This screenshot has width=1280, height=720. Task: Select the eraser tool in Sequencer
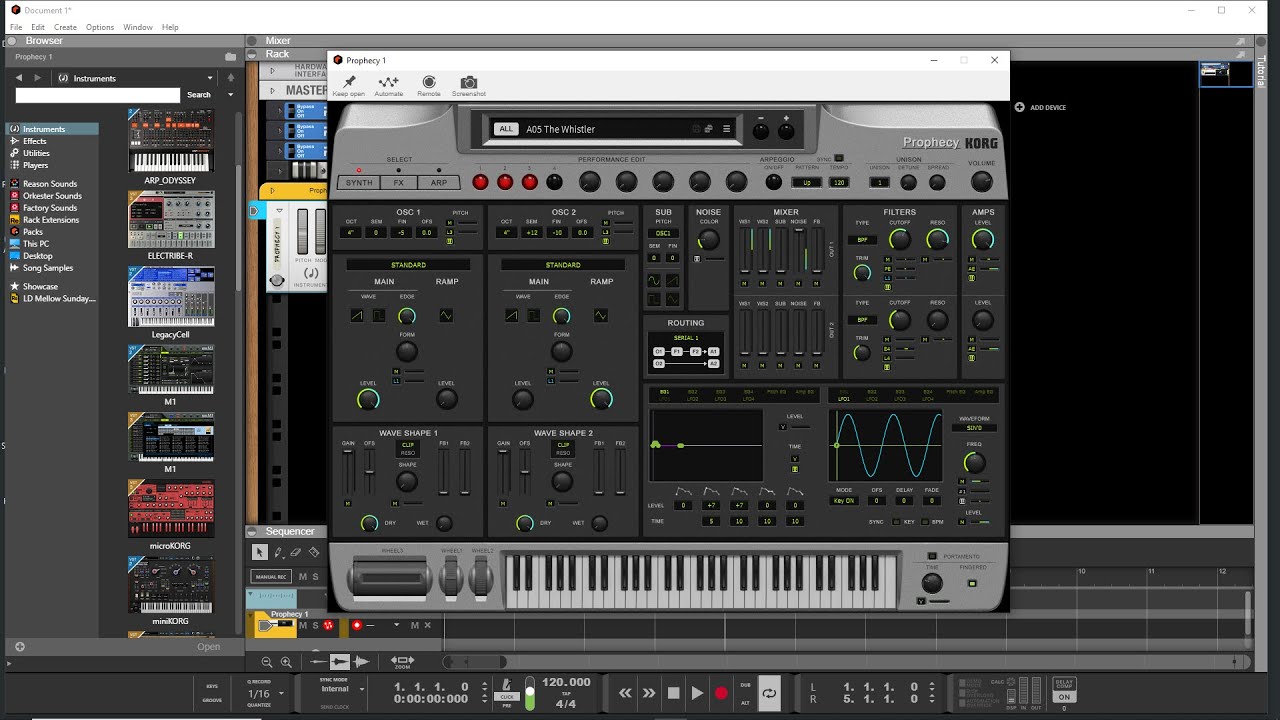coord(296,552)
